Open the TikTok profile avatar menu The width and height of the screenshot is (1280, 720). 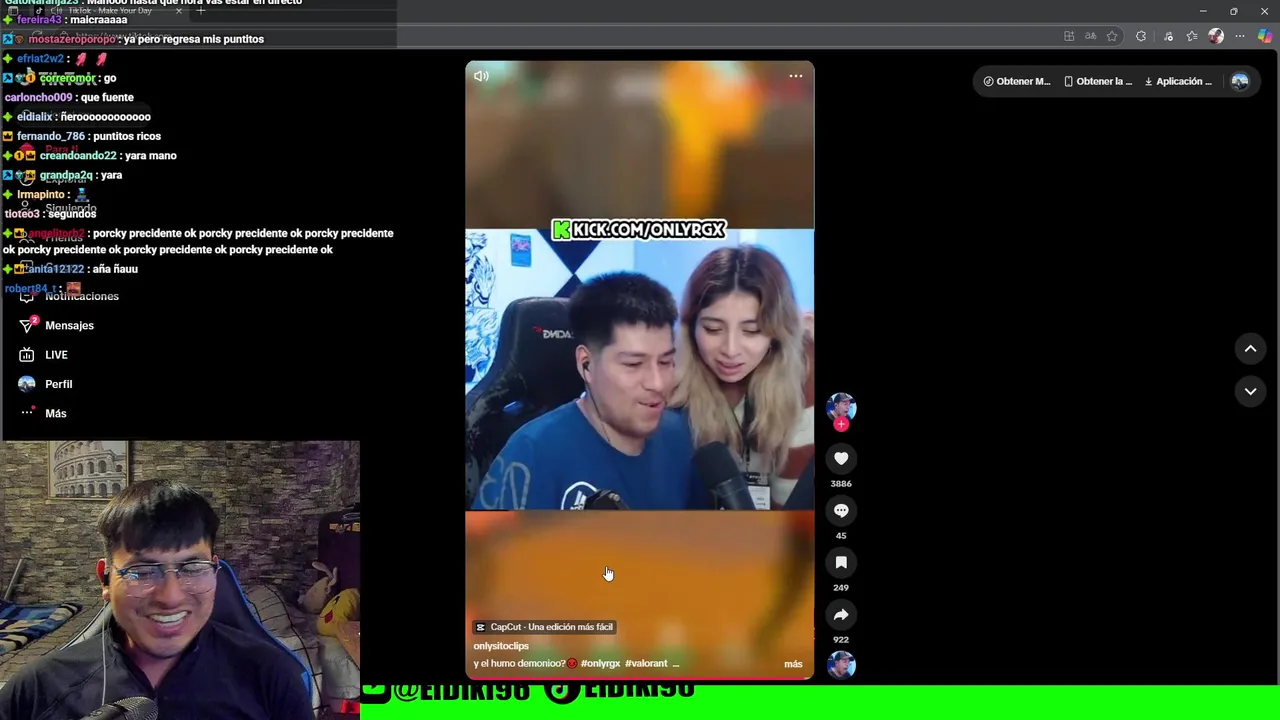(x=1240, y=82)
